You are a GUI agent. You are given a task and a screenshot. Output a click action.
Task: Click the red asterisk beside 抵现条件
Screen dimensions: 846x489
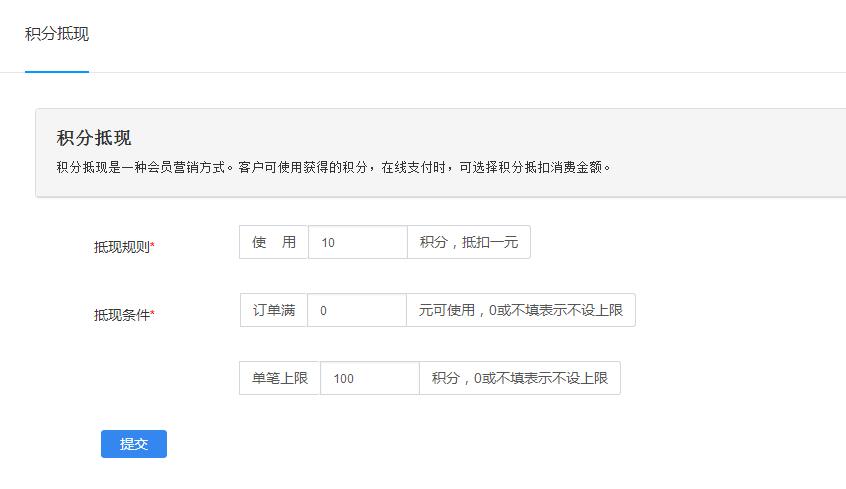152,314
